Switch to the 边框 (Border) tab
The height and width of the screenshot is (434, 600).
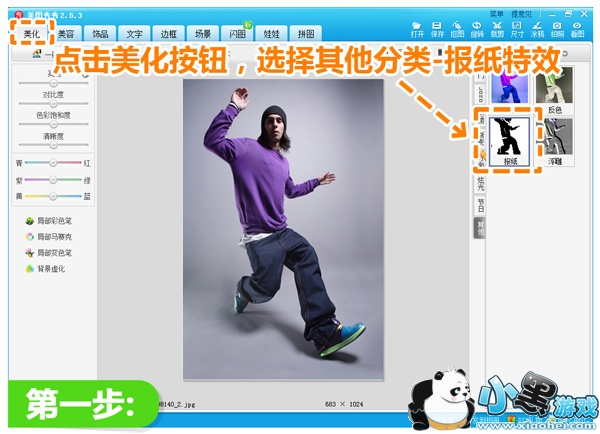pyautogui.click(x=168, y=34)
